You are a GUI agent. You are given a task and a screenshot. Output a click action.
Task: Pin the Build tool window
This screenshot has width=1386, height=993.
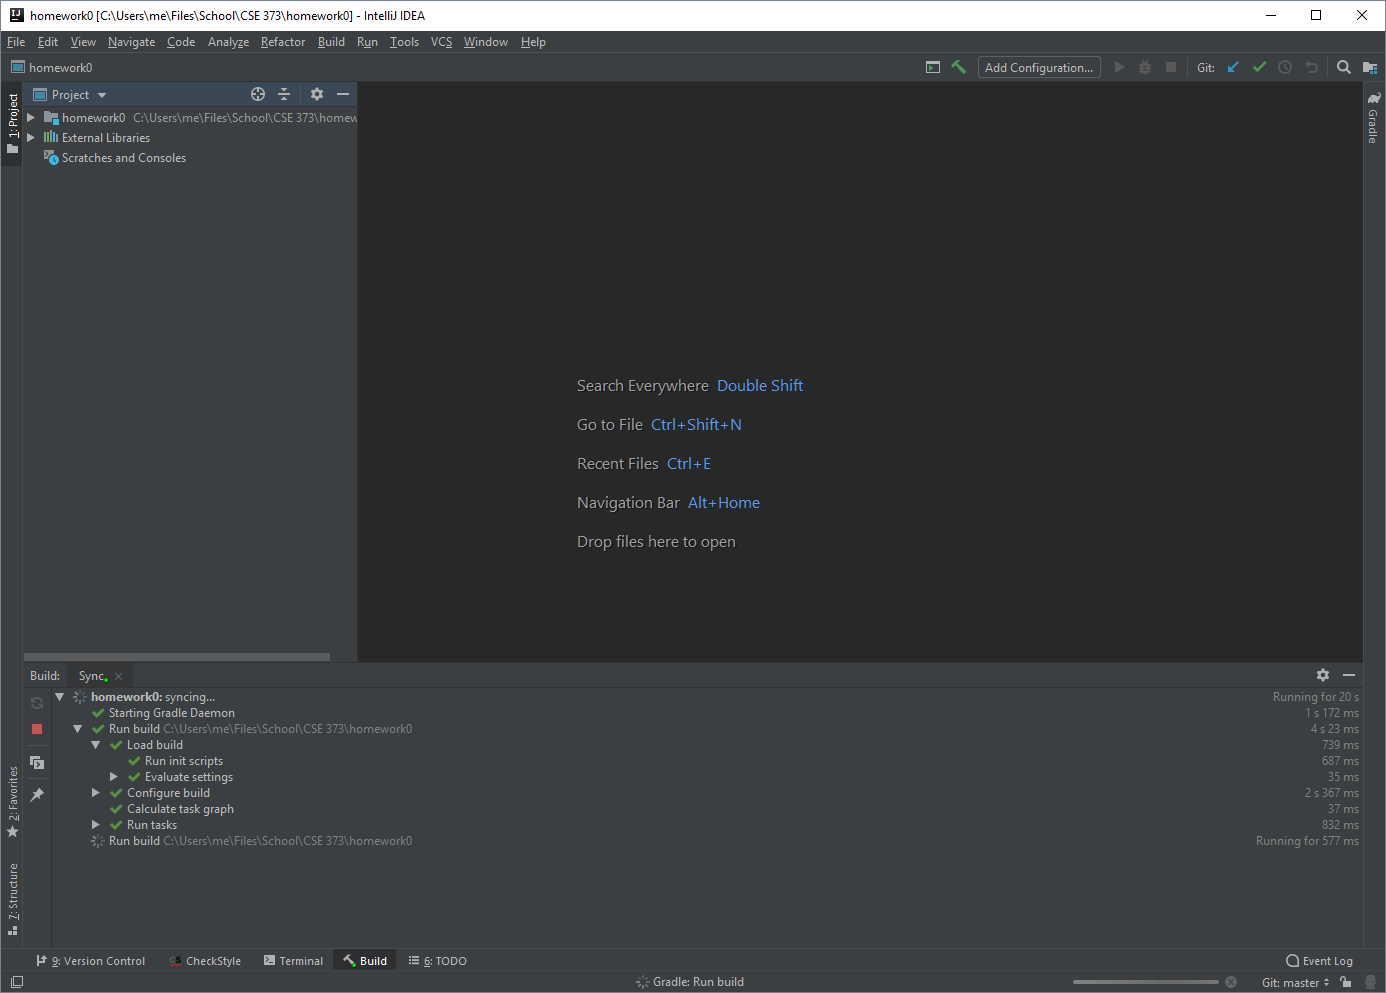tap(37, 794)
